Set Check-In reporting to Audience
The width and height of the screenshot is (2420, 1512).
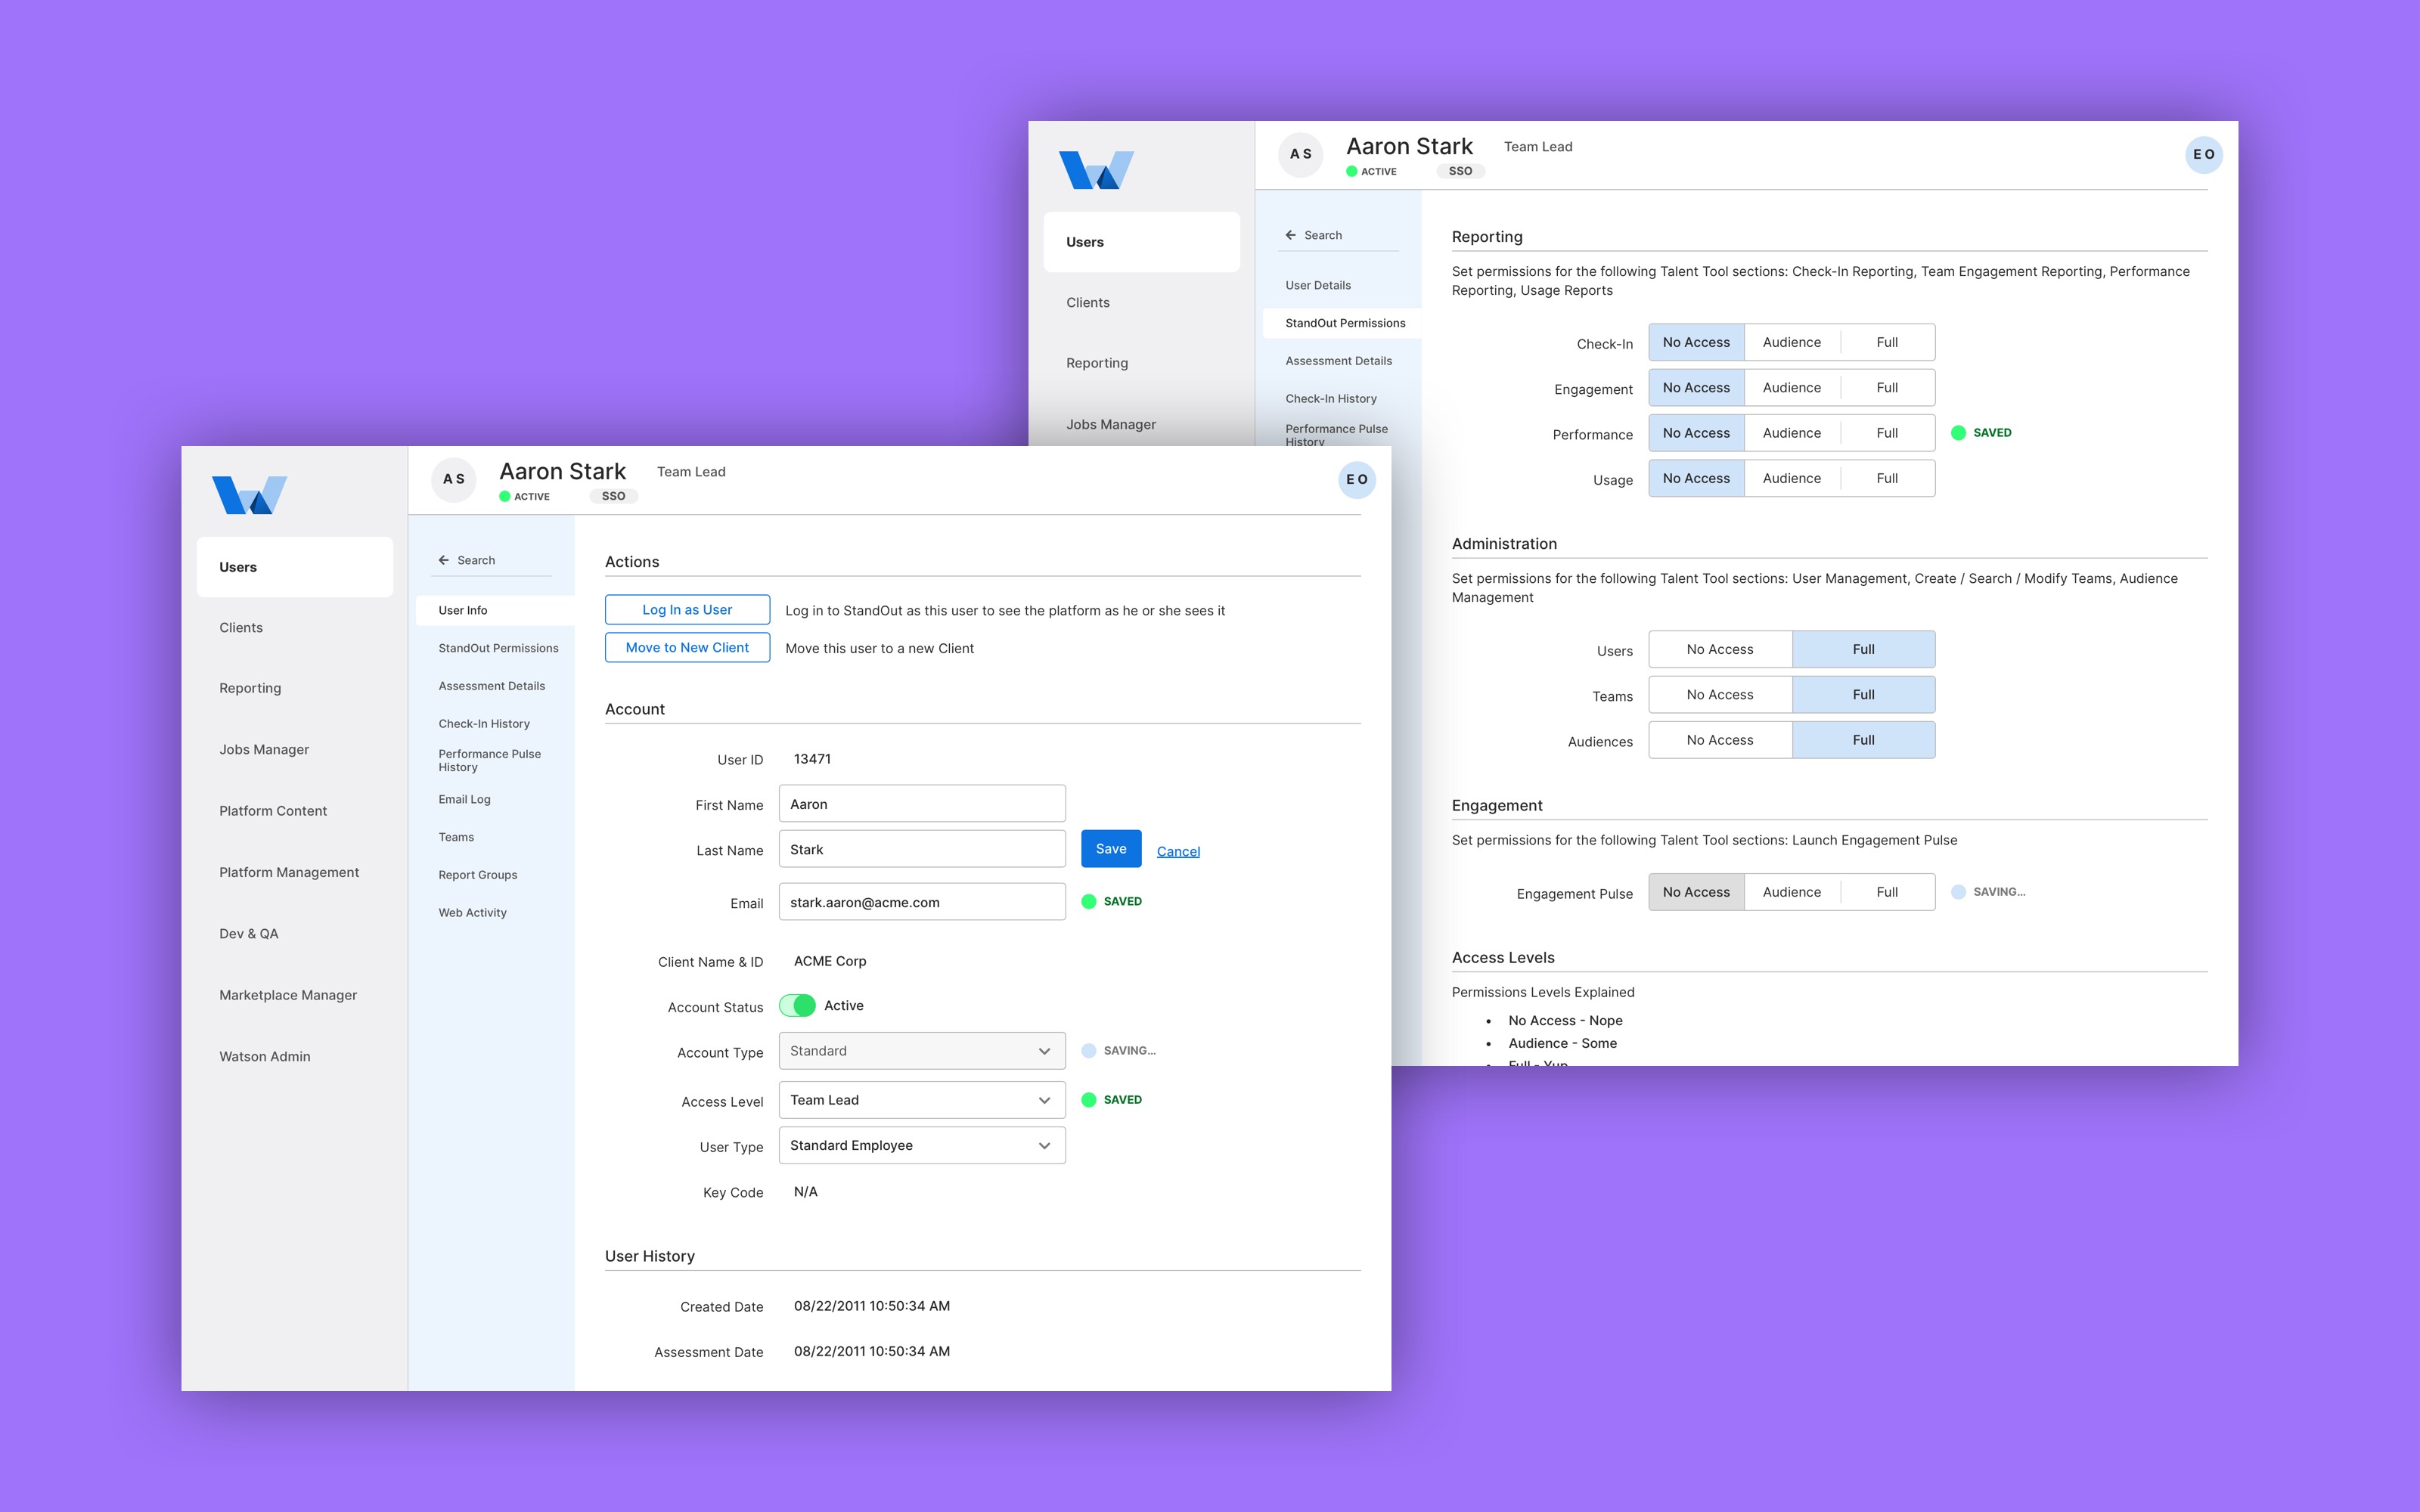pos(1792,342)
